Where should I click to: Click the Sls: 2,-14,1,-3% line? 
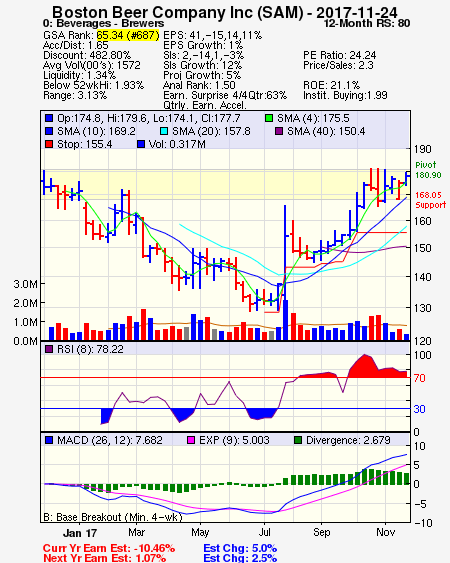[x=204, y=55]
